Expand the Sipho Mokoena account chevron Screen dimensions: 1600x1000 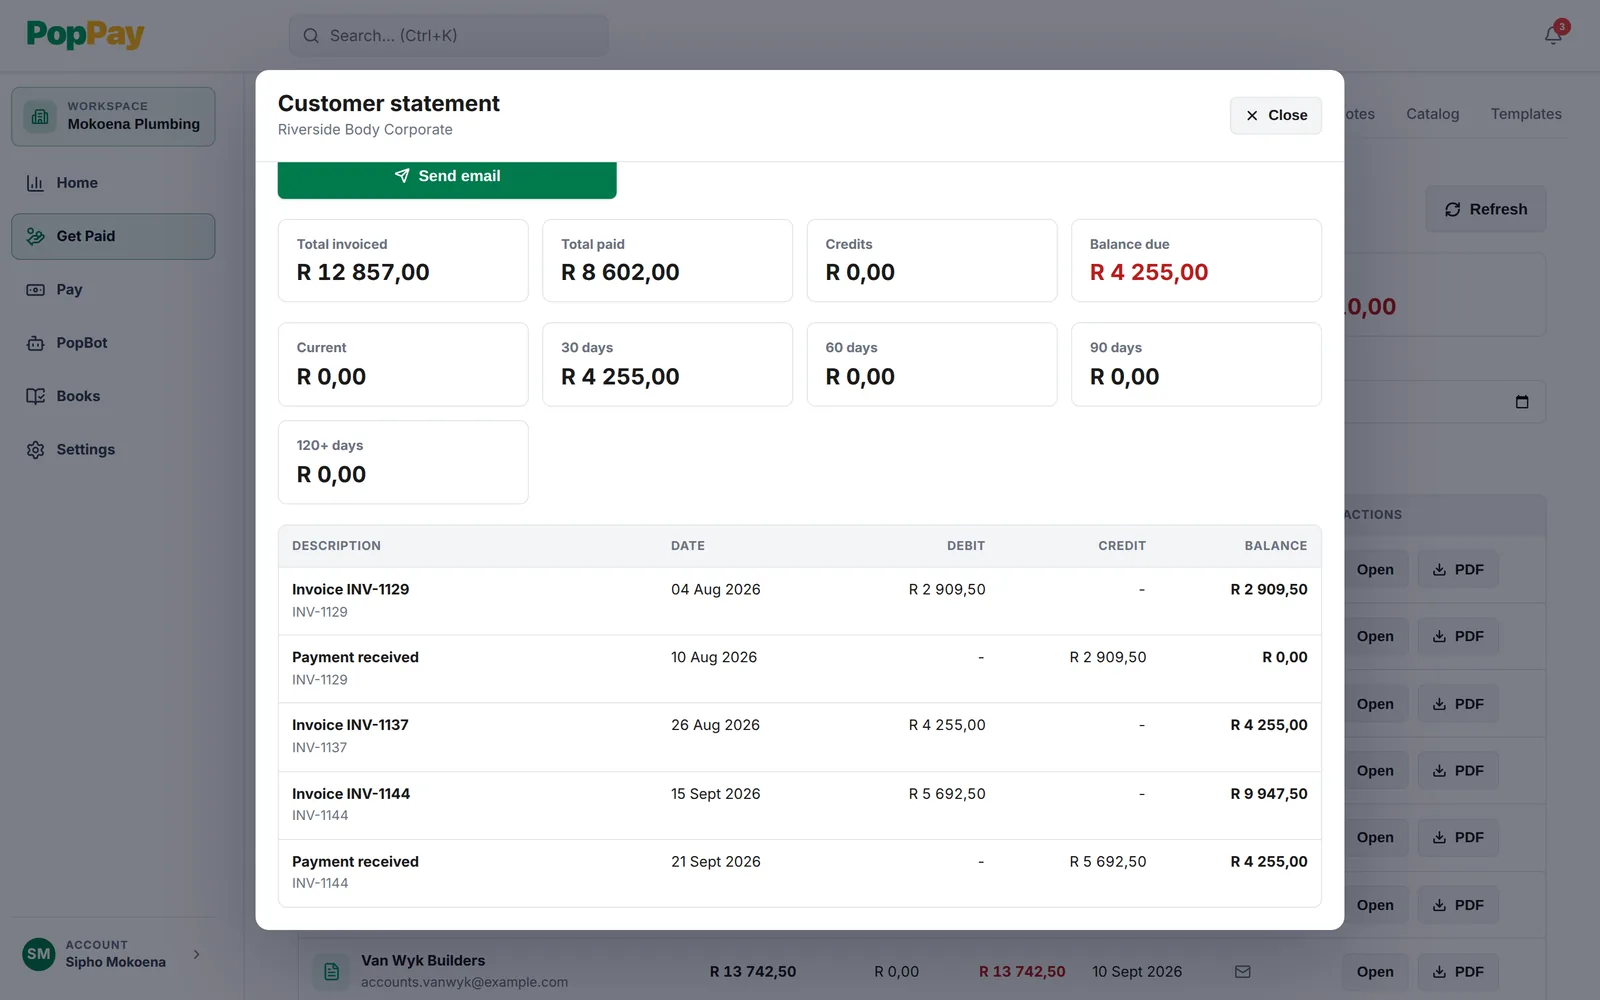pos(196,954)
